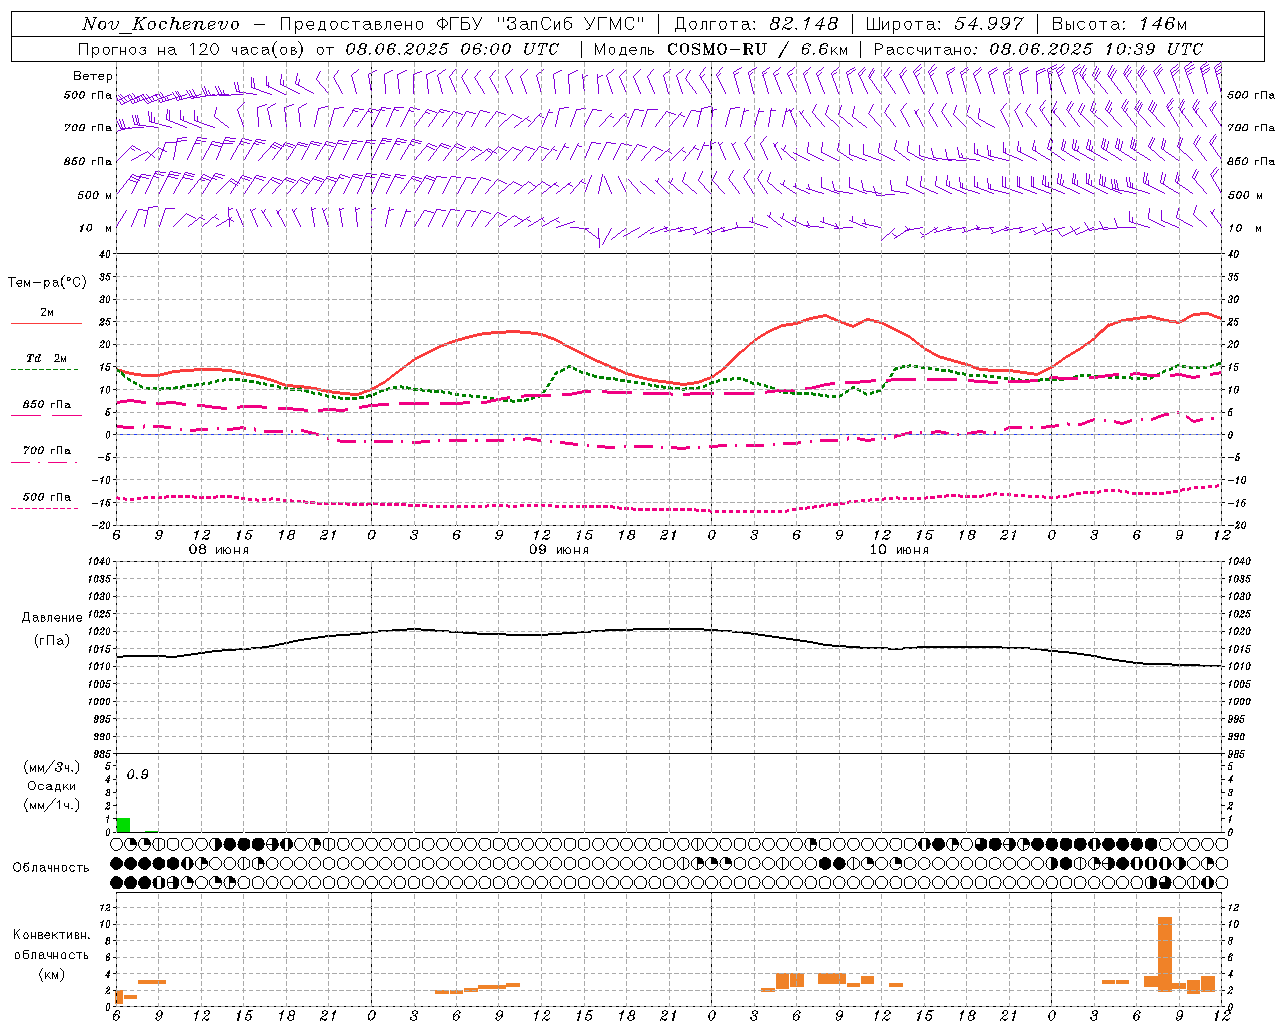1280x1024 pixels.
Task: Click the Давление pressure label
Action: [52, 618]
